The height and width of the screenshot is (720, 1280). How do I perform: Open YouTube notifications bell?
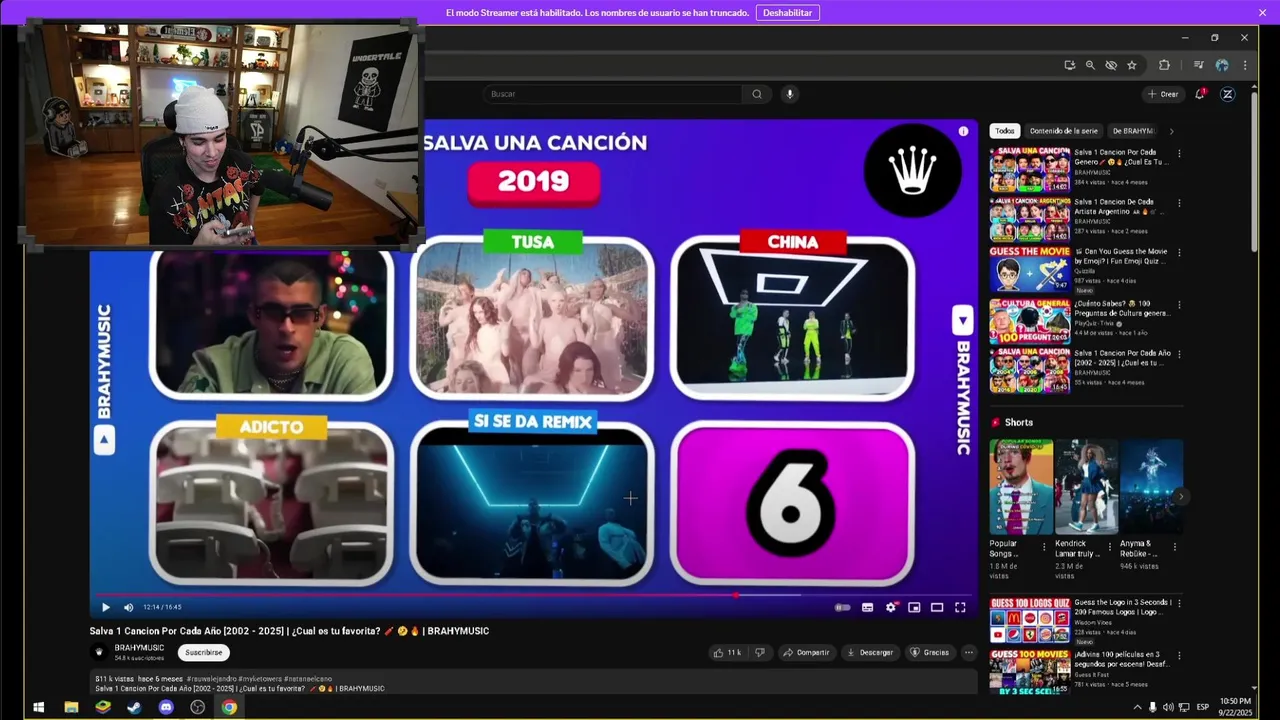tap(1200, 94)
